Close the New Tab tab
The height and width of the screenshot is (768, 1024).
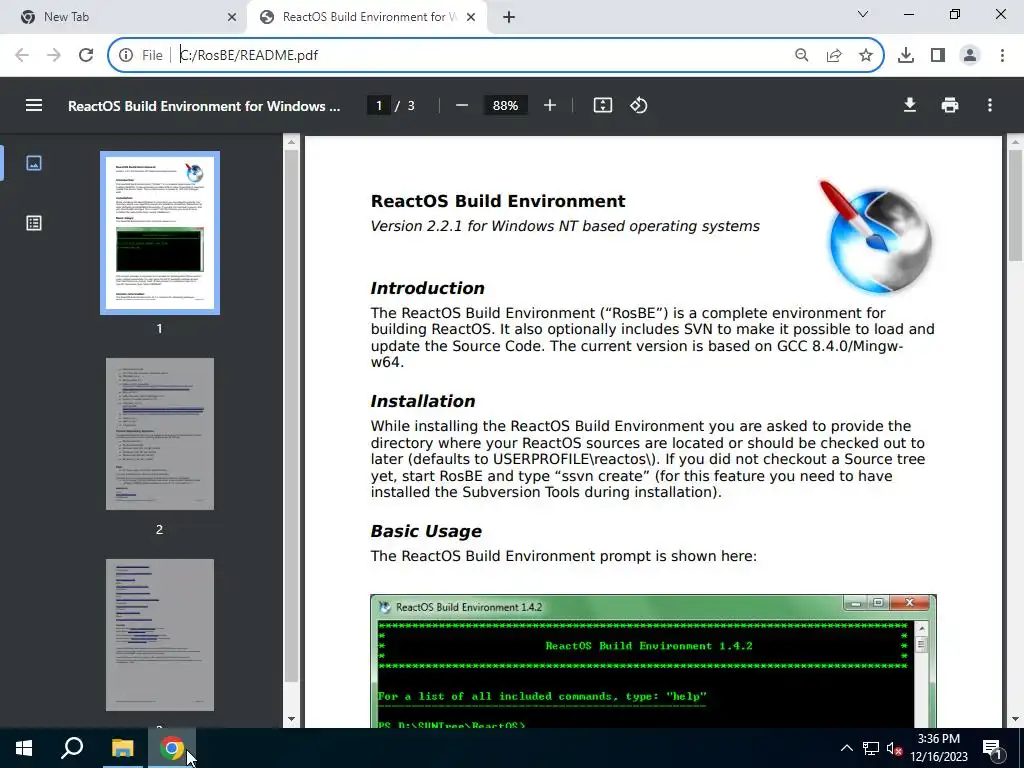tap(232, 17)
